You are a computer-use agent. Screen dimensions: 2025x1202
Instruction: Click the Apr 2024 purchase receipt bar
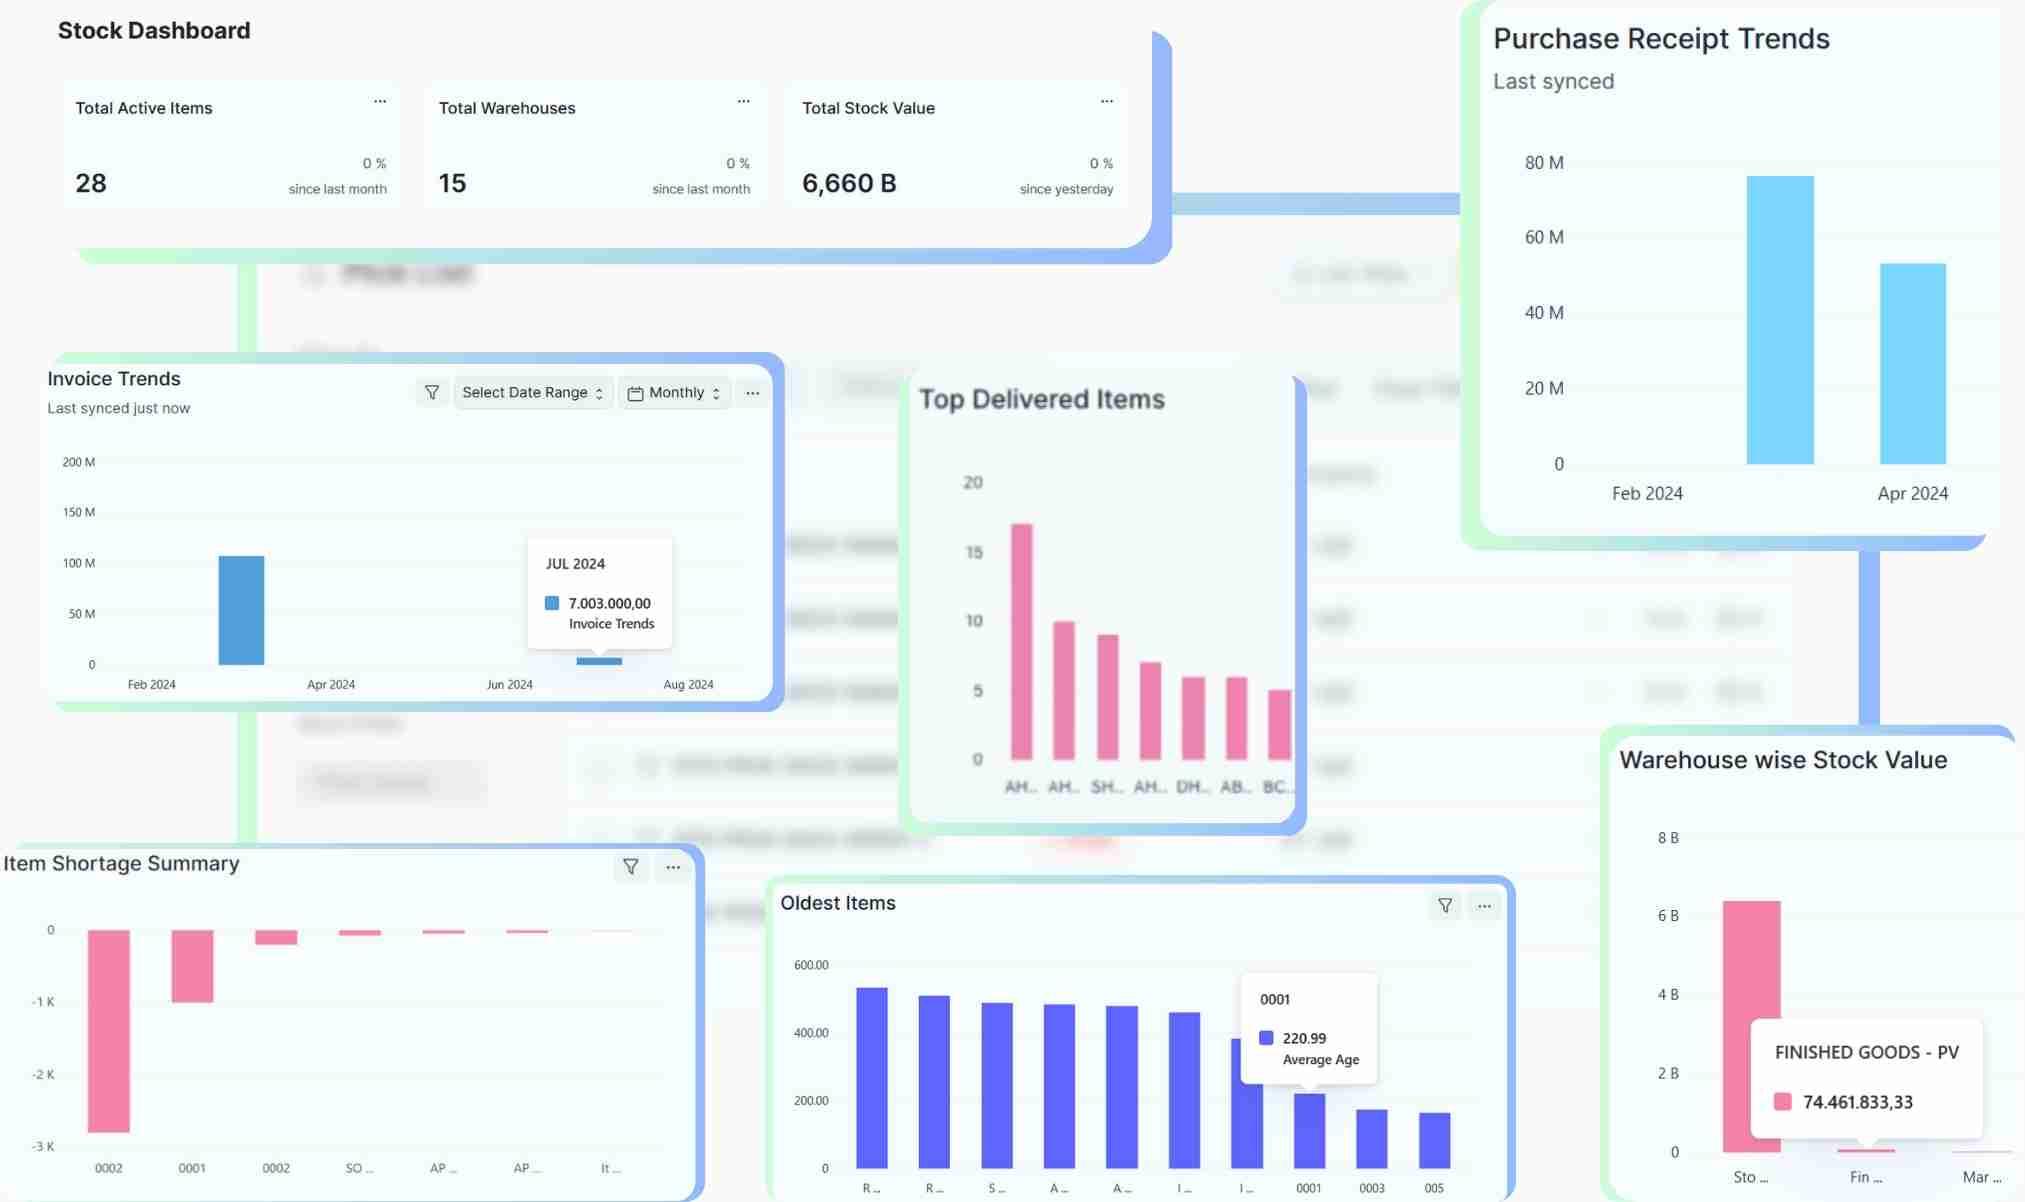pos(1912,364)
